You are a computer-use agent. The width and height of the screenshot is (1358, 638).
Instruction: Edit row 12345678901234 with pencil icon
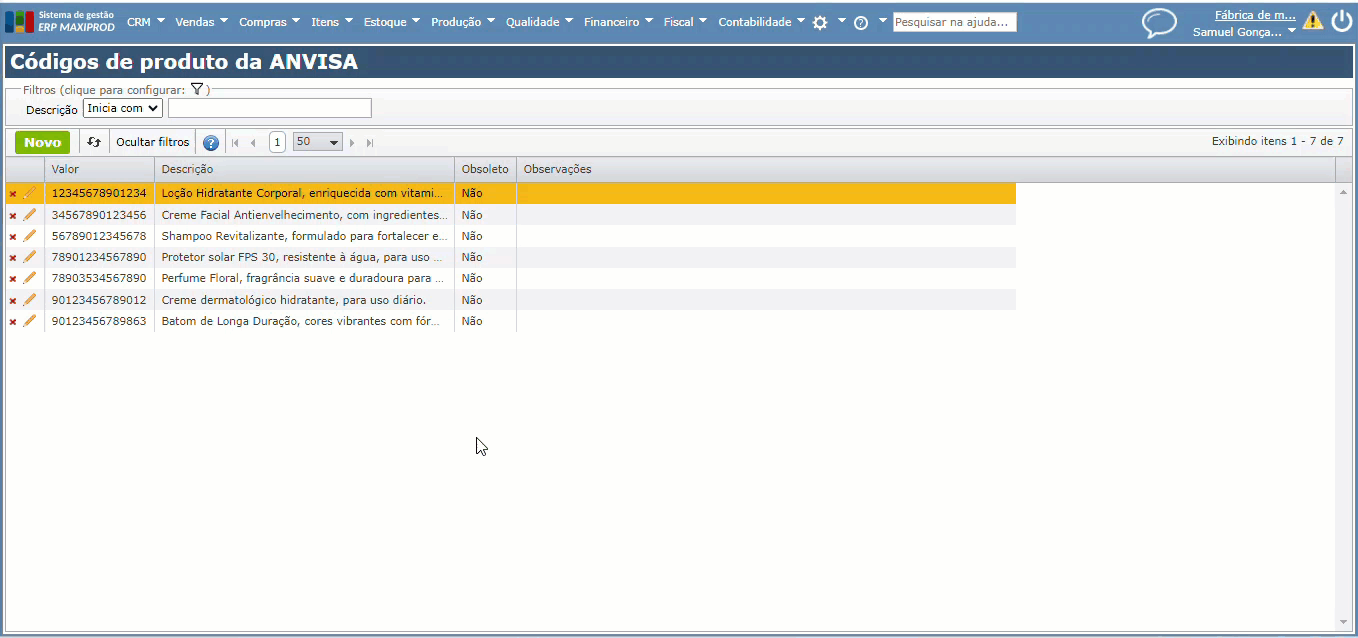pyautogui.click(x=29, y=193)
